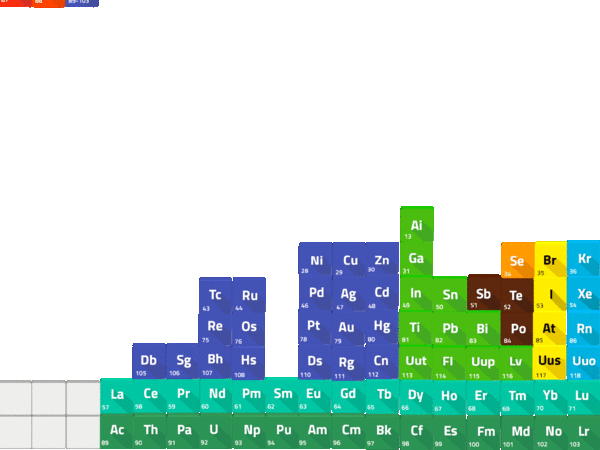Pick the Au gold tile
600x450 pixels.
pyautogui.click(x=349, y=327)
